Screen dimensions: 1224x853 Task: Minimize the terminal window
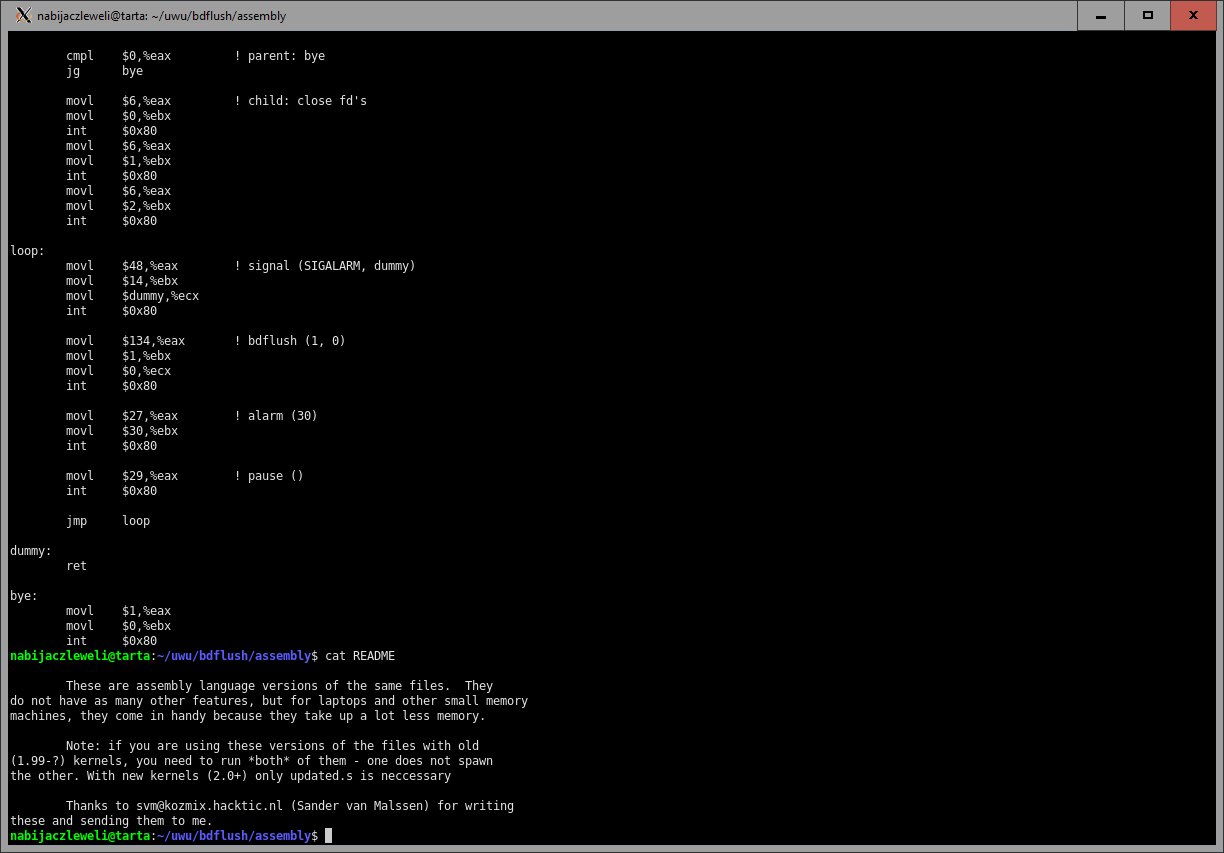(x=1101, y=15)
